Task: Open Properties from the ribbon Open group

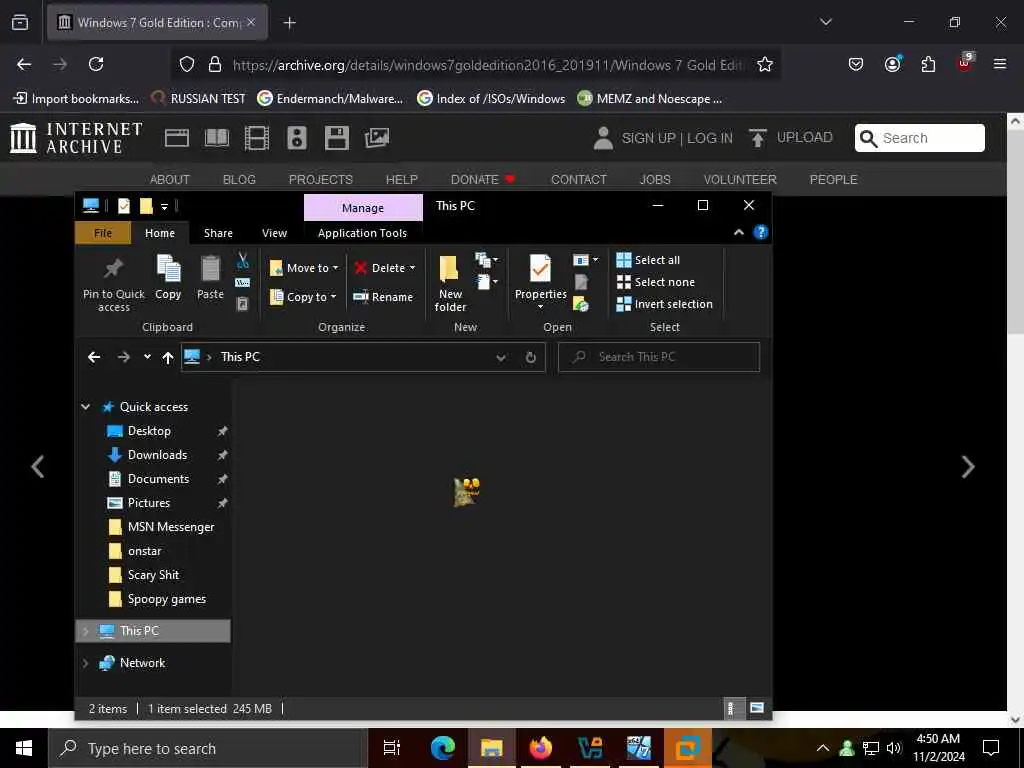Action: click(541, 282)
